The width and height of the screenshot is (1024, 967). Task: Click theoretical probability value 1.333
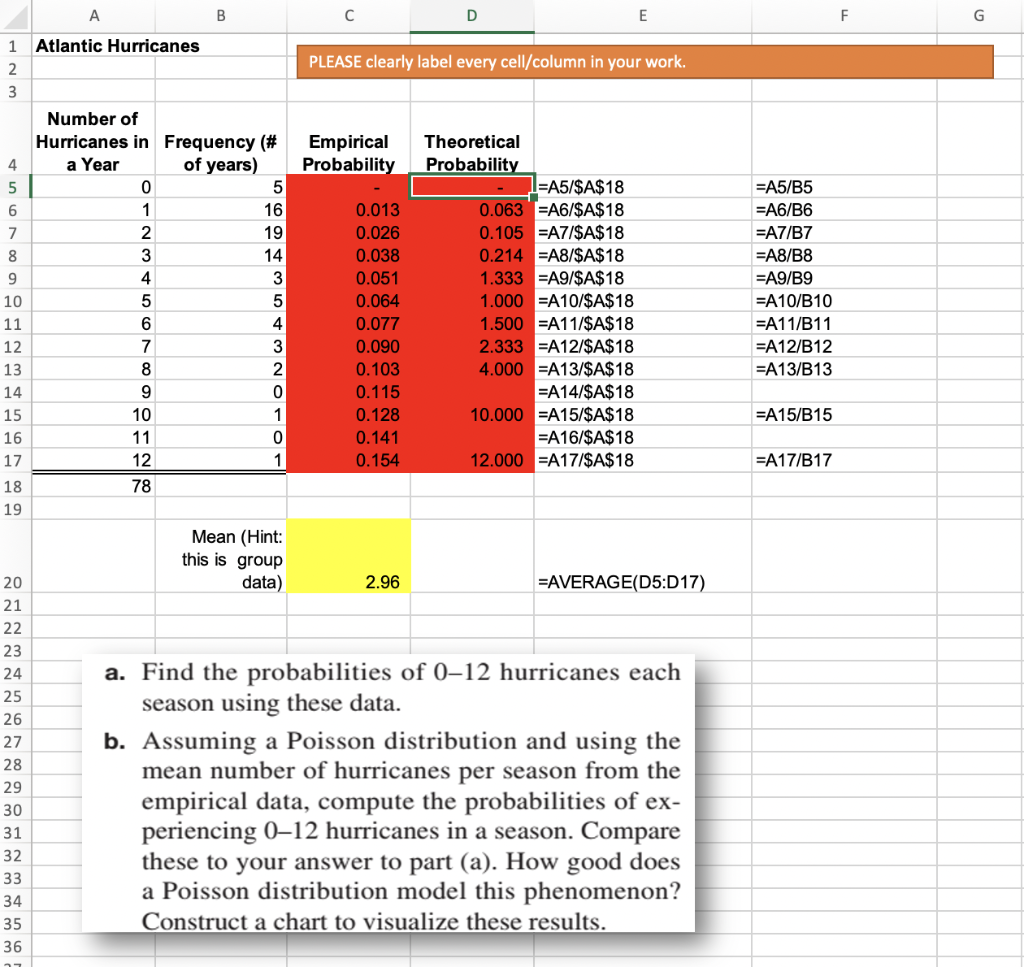coord(501,279)
